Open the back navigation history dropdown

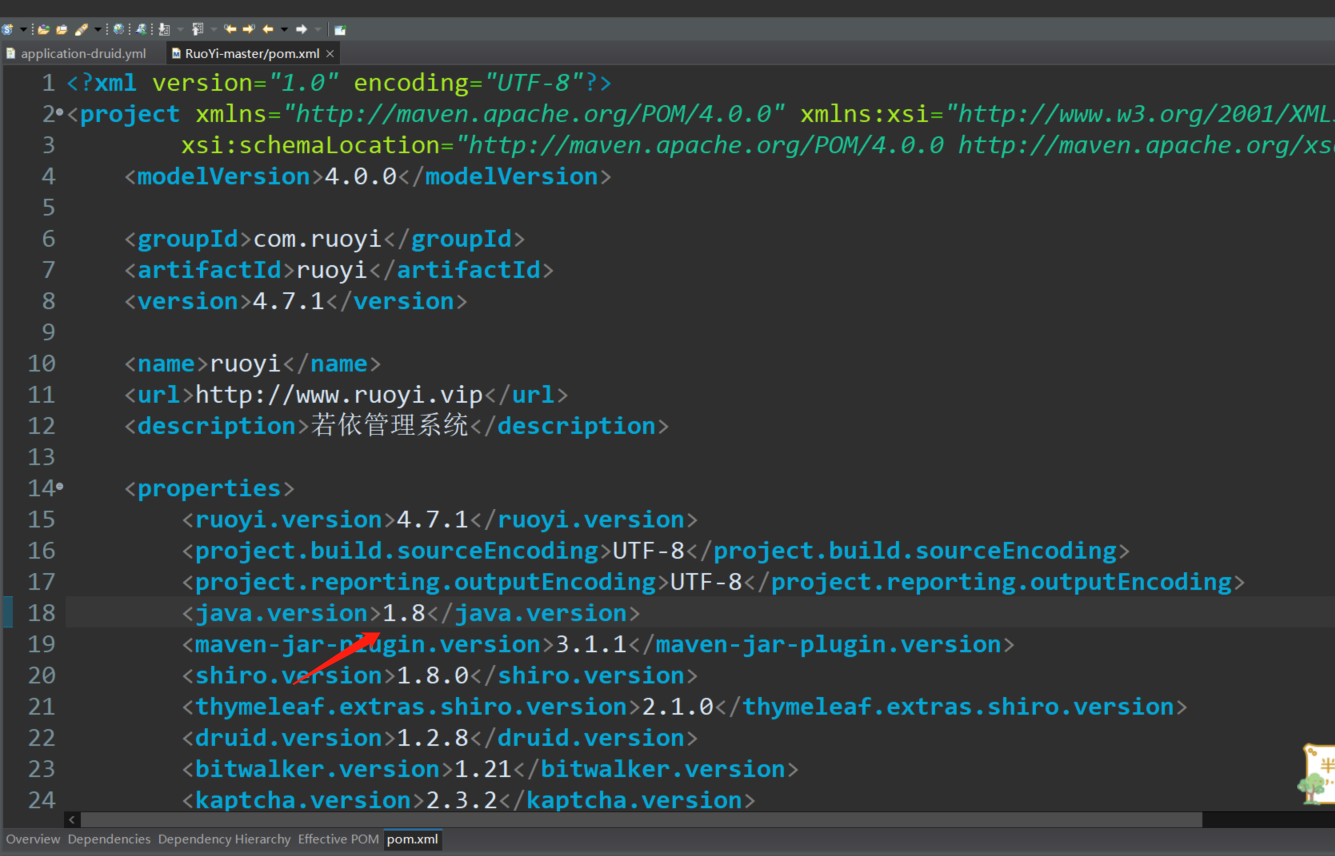click(x=284, y=30)
